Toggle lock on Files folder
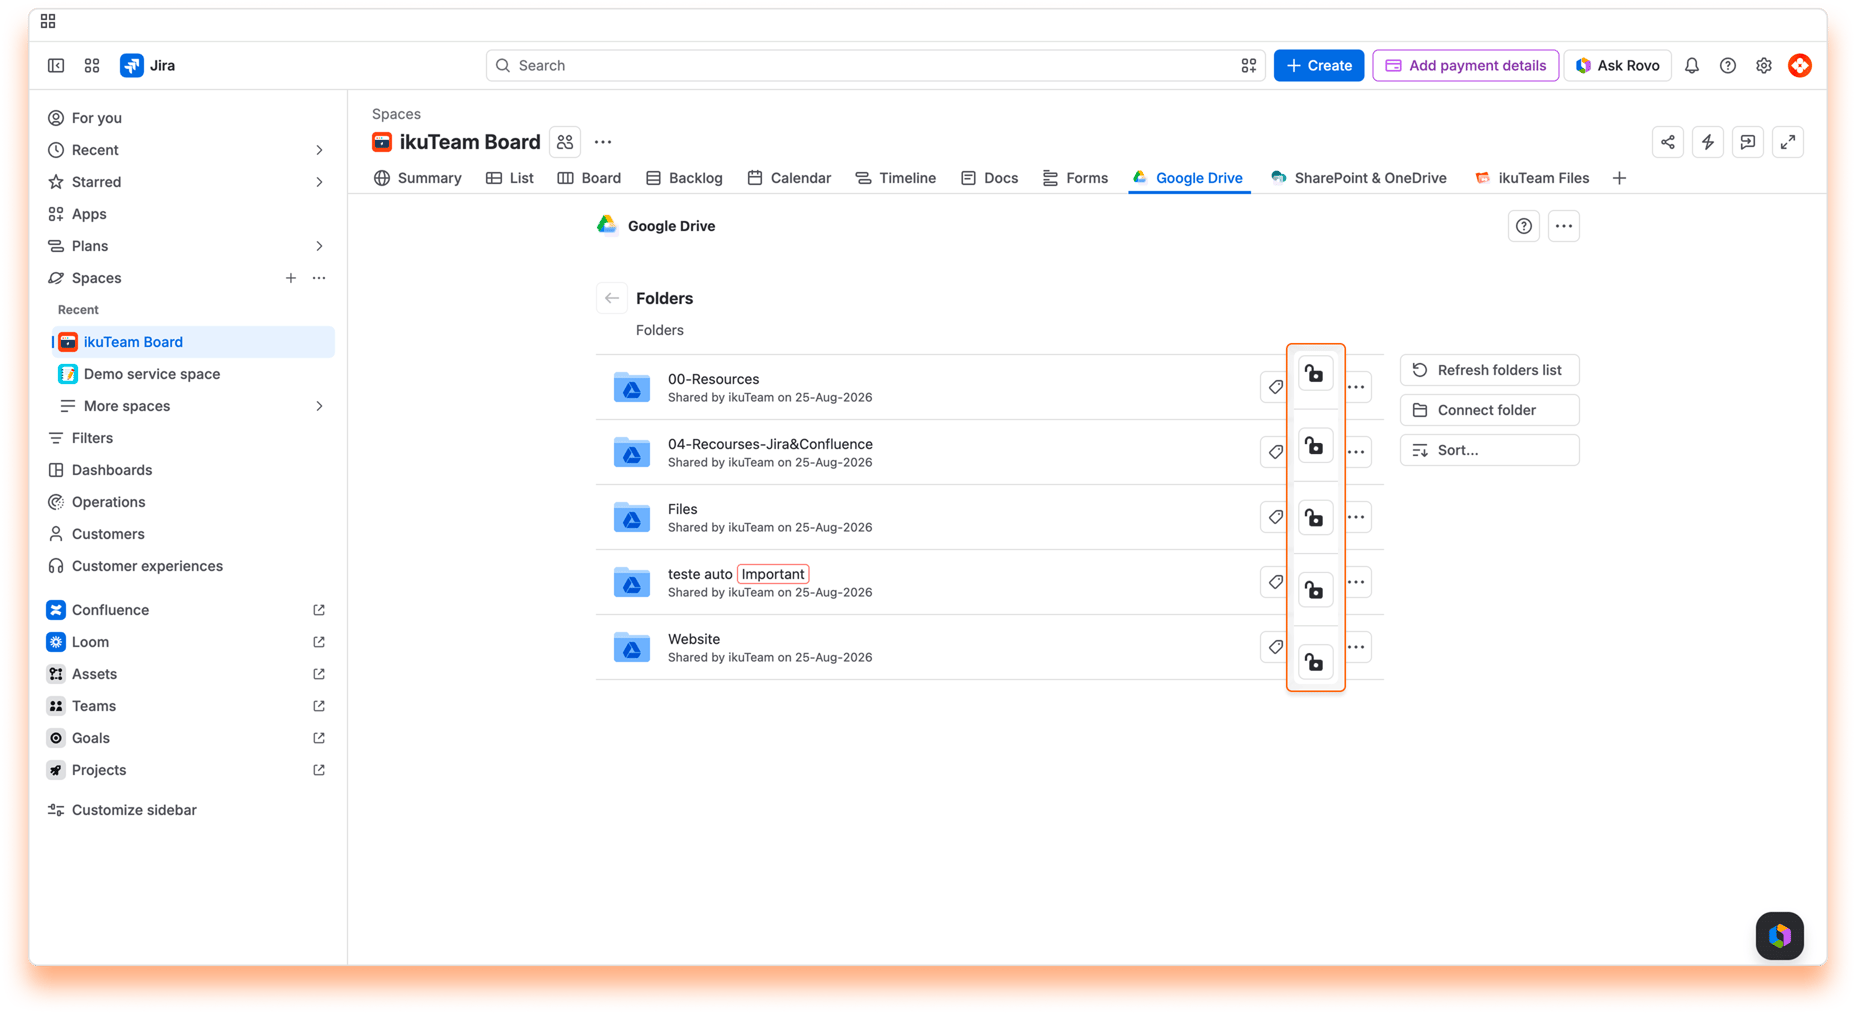The height and width of the screenshot is (1014, 1856). [x=1315, y=518]
